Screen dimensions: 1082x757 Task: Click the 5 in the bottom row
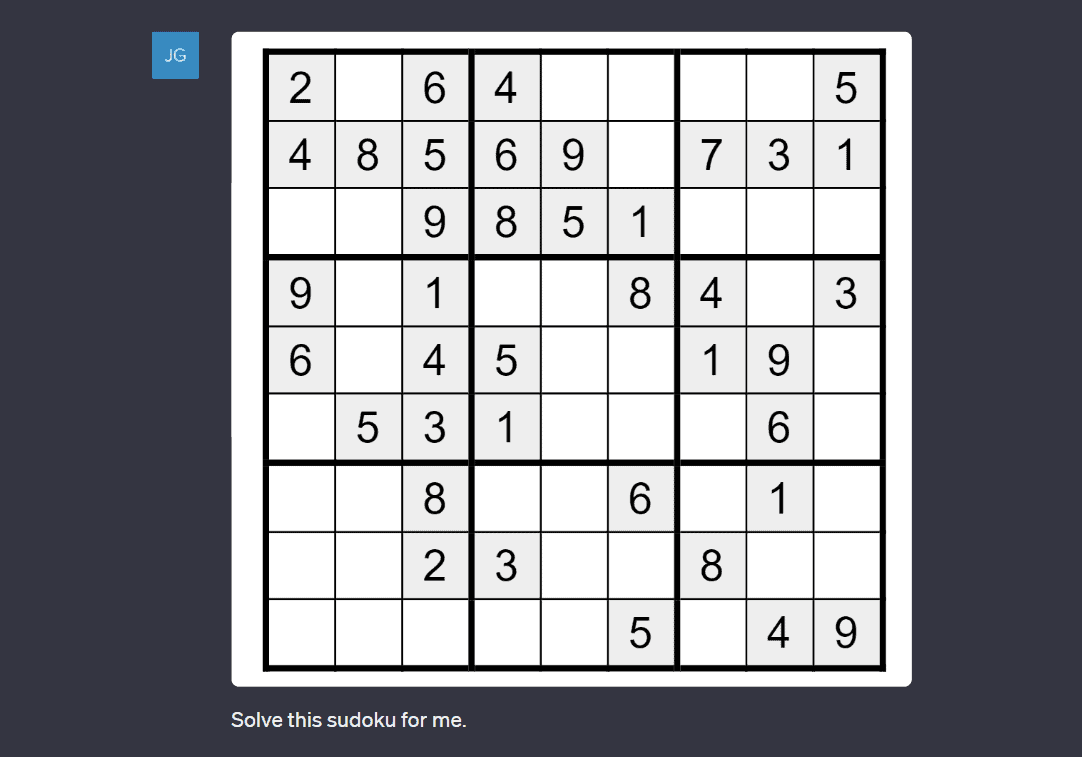pyautogui.click(x=641, y=633)
